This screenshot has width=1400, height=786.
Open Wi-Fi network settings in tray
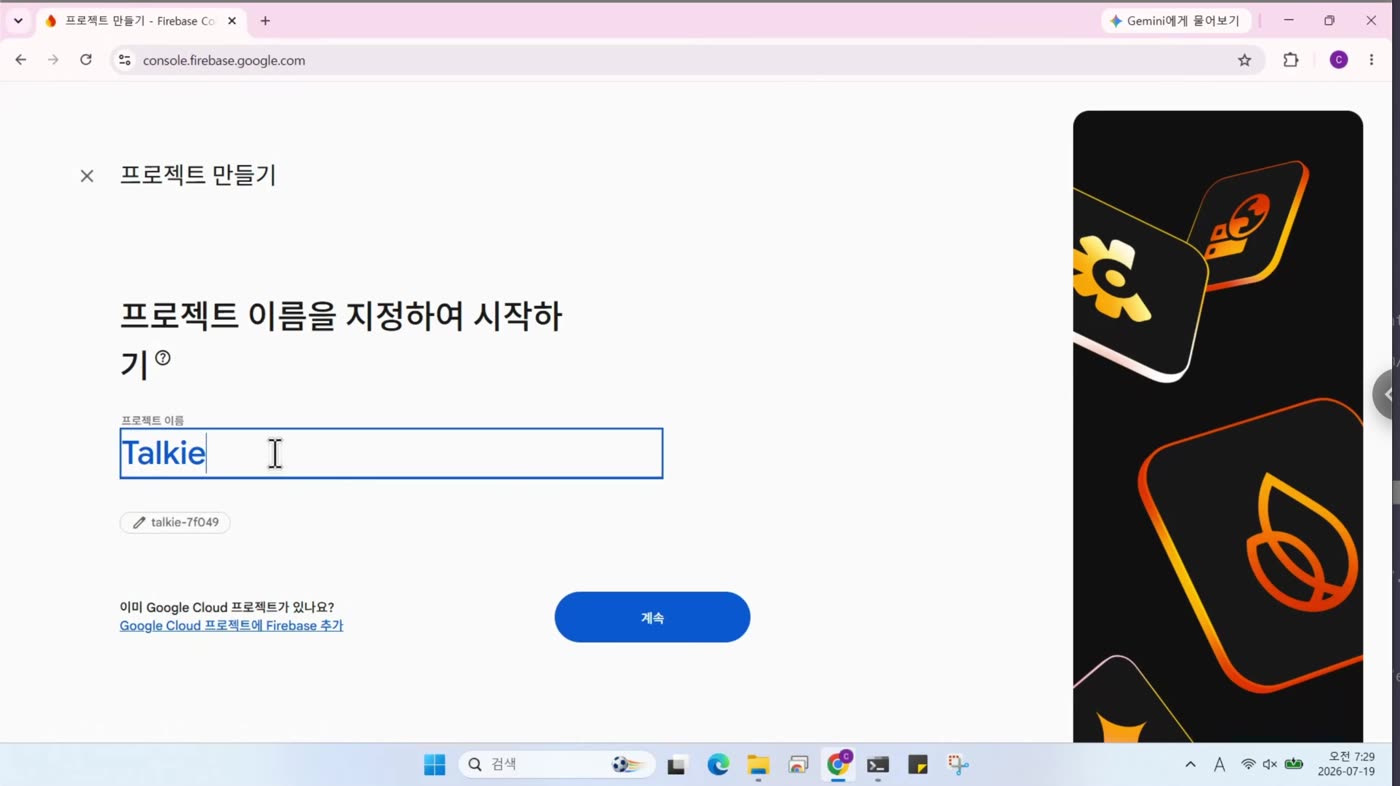point(1248,765)
